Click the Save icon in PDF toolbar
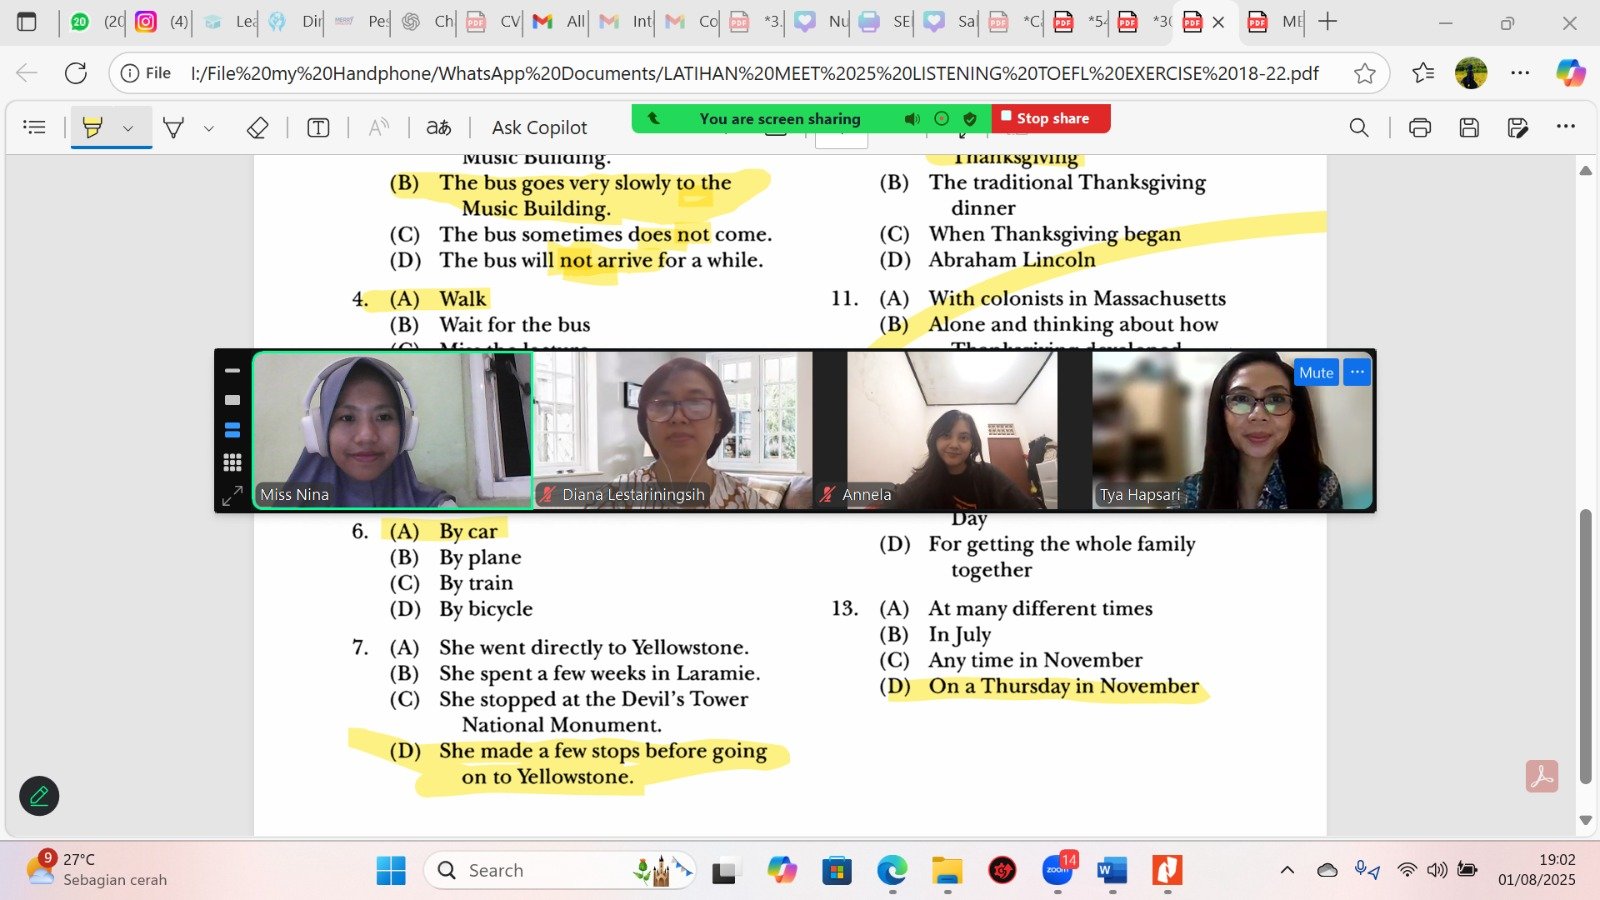The height and width of the screenshot is (900, 1600). pyautogui.click(x=1469, y=127)
